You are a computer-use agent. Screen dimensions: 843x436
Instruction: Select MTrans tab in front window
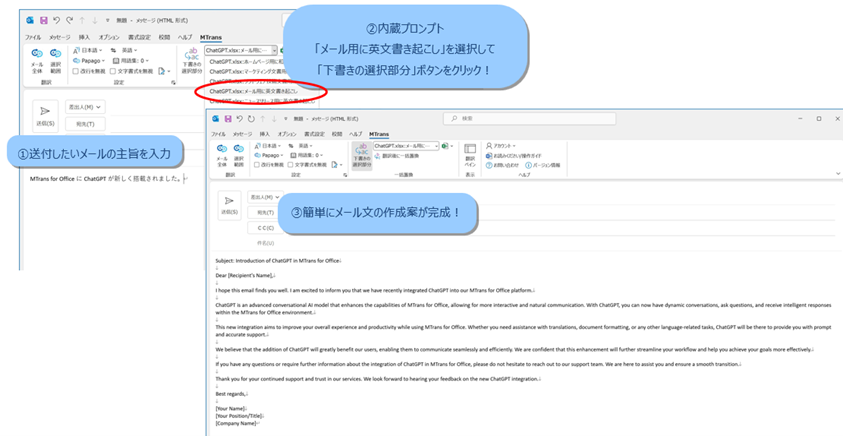pos(379,134)
